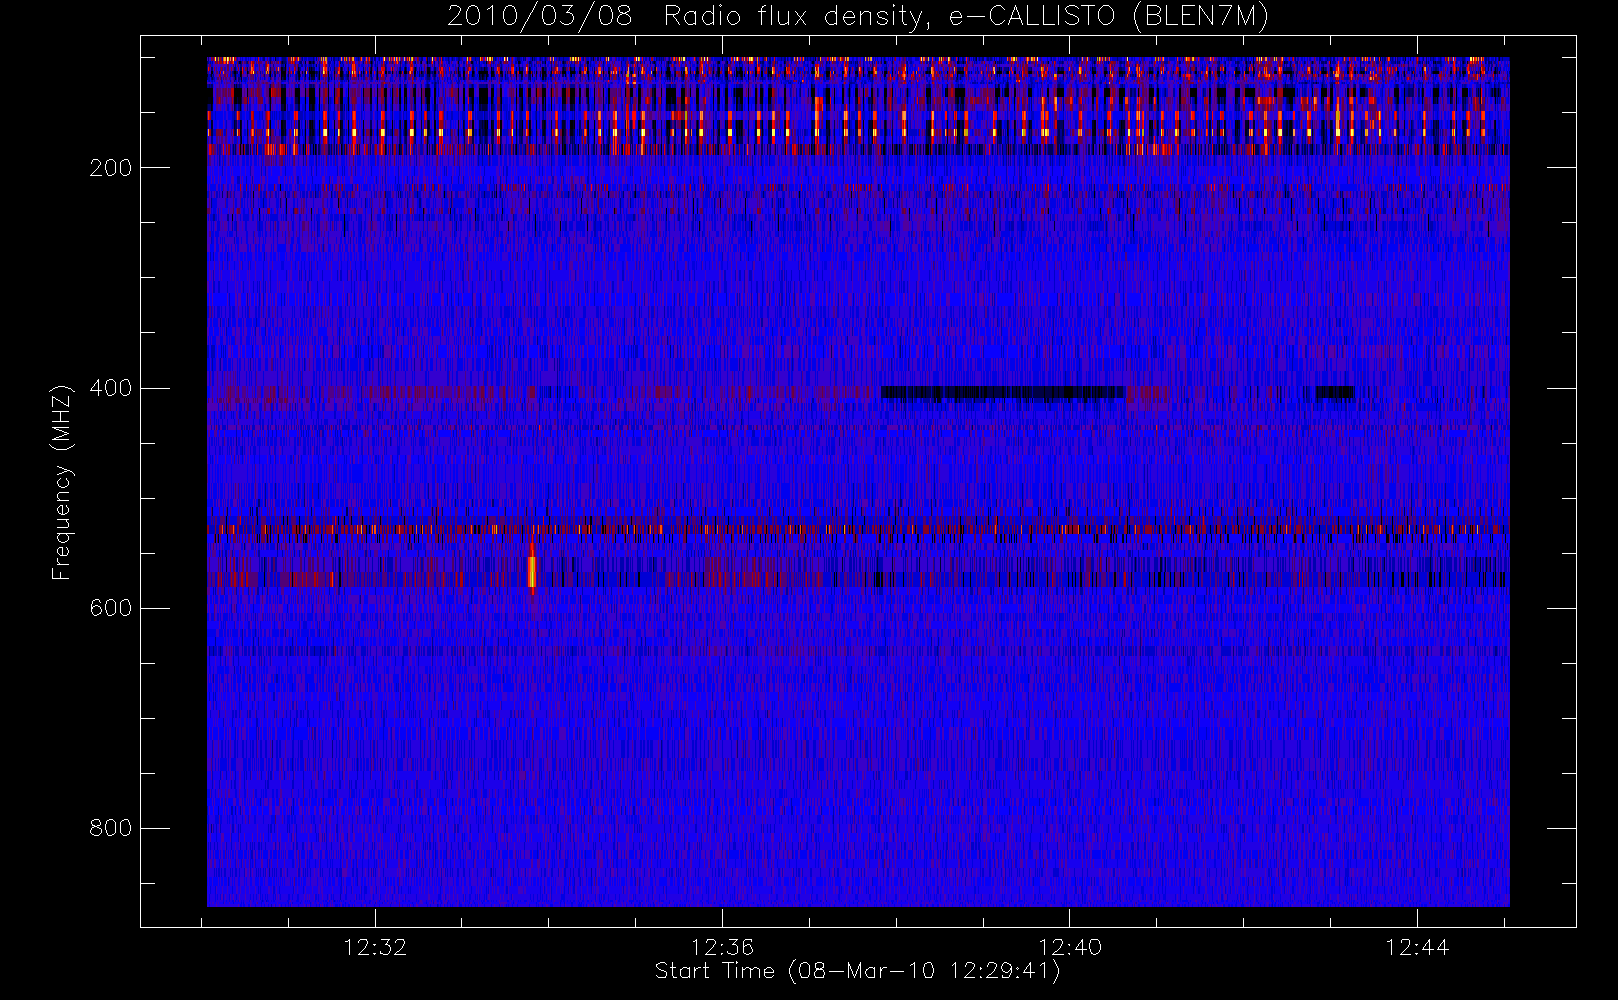Click the 'Start Time (08-Mar-10 12:29:41)' label
The height and width of the screenshot is (1000, 1618).
click(857, 971)
